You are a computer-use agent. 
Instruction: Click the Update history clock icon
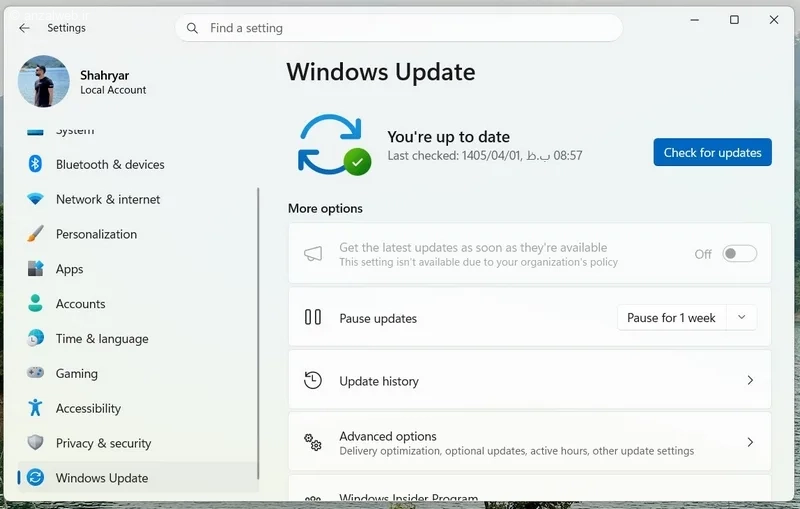313,380
